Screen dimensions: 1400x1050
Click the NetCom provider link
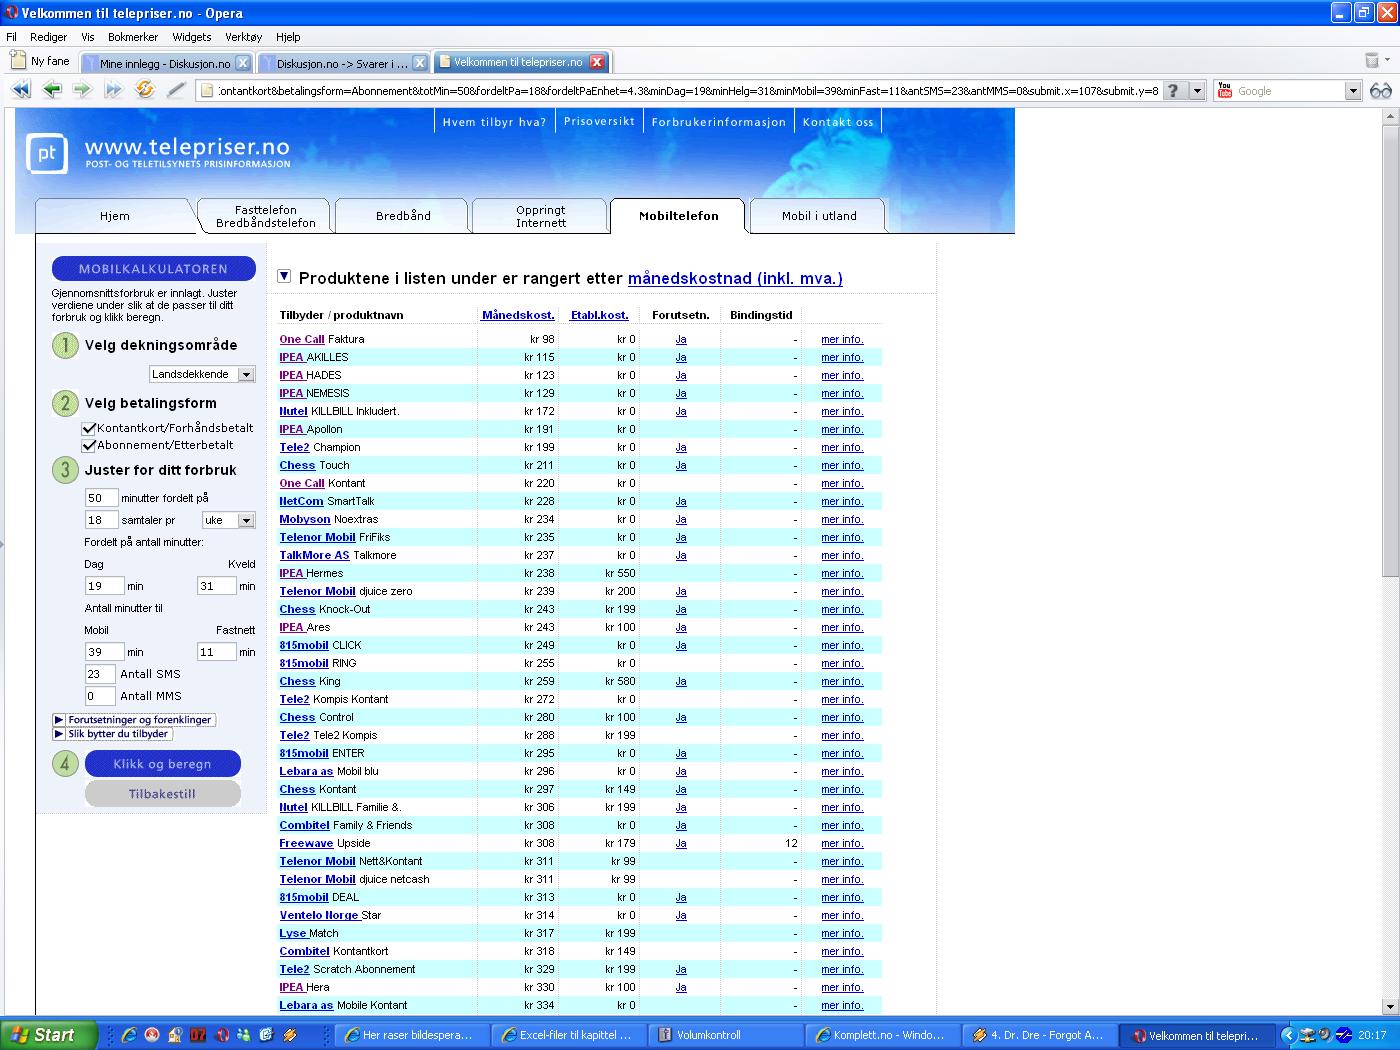[x=301, y=502]
